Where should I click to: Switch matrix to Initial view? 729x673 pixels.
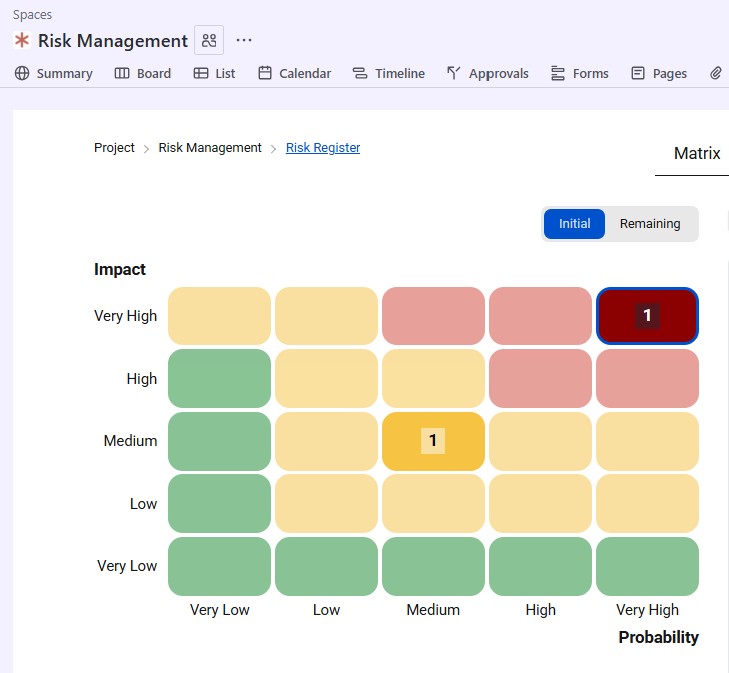click(x=574, y=224)
